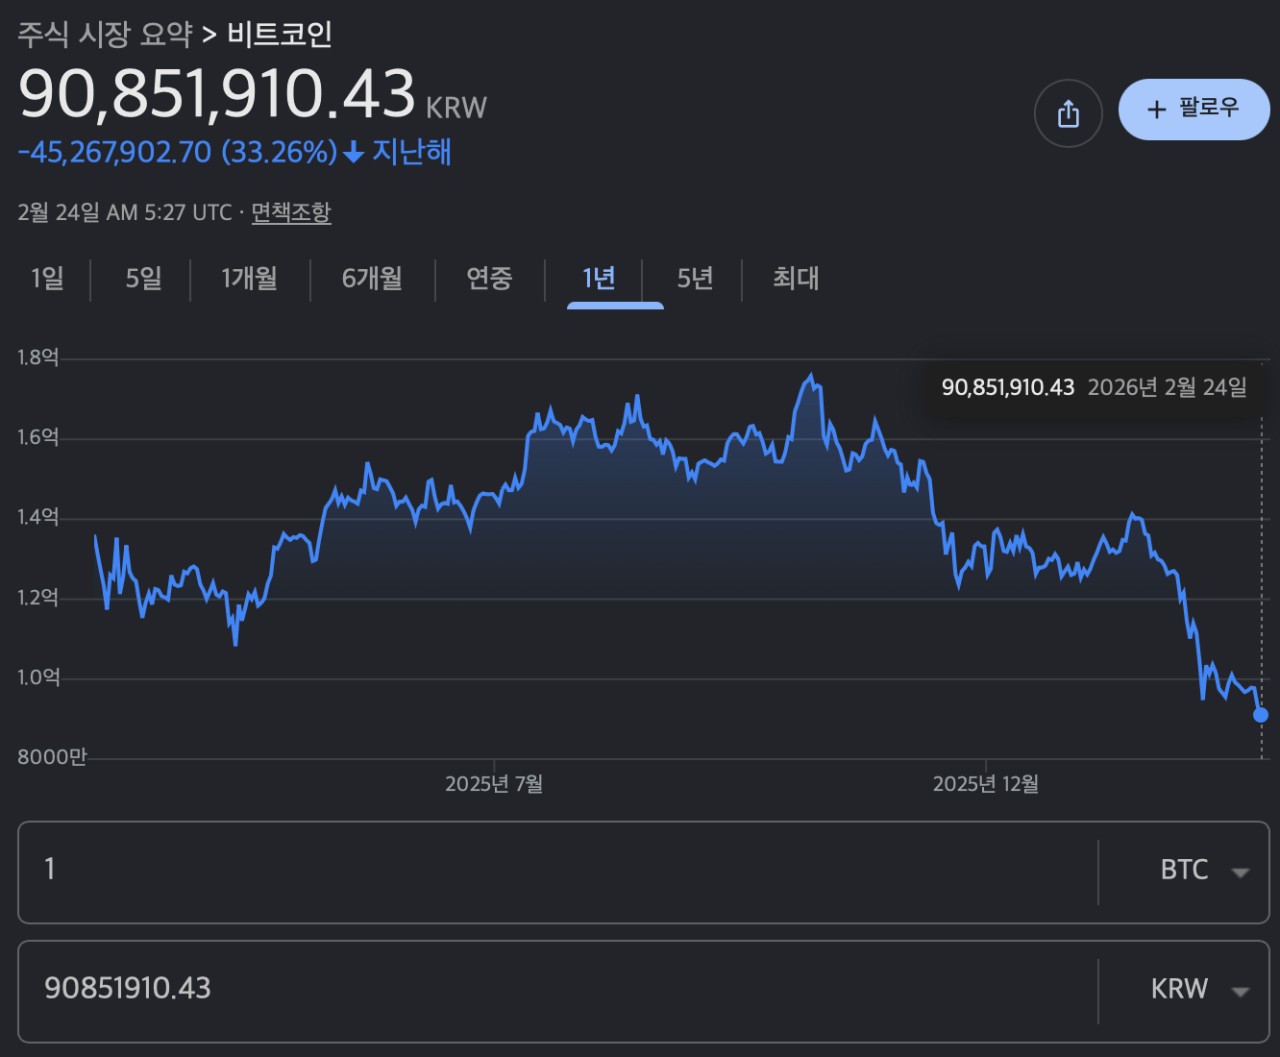
Task: Switch to the 연중 tab
Action: (489, 278)
